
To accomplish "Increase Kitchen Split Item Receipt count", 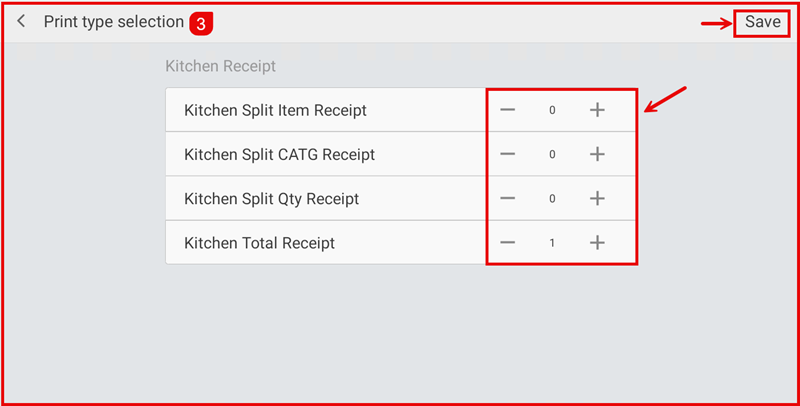I will (x=597, y=110).
